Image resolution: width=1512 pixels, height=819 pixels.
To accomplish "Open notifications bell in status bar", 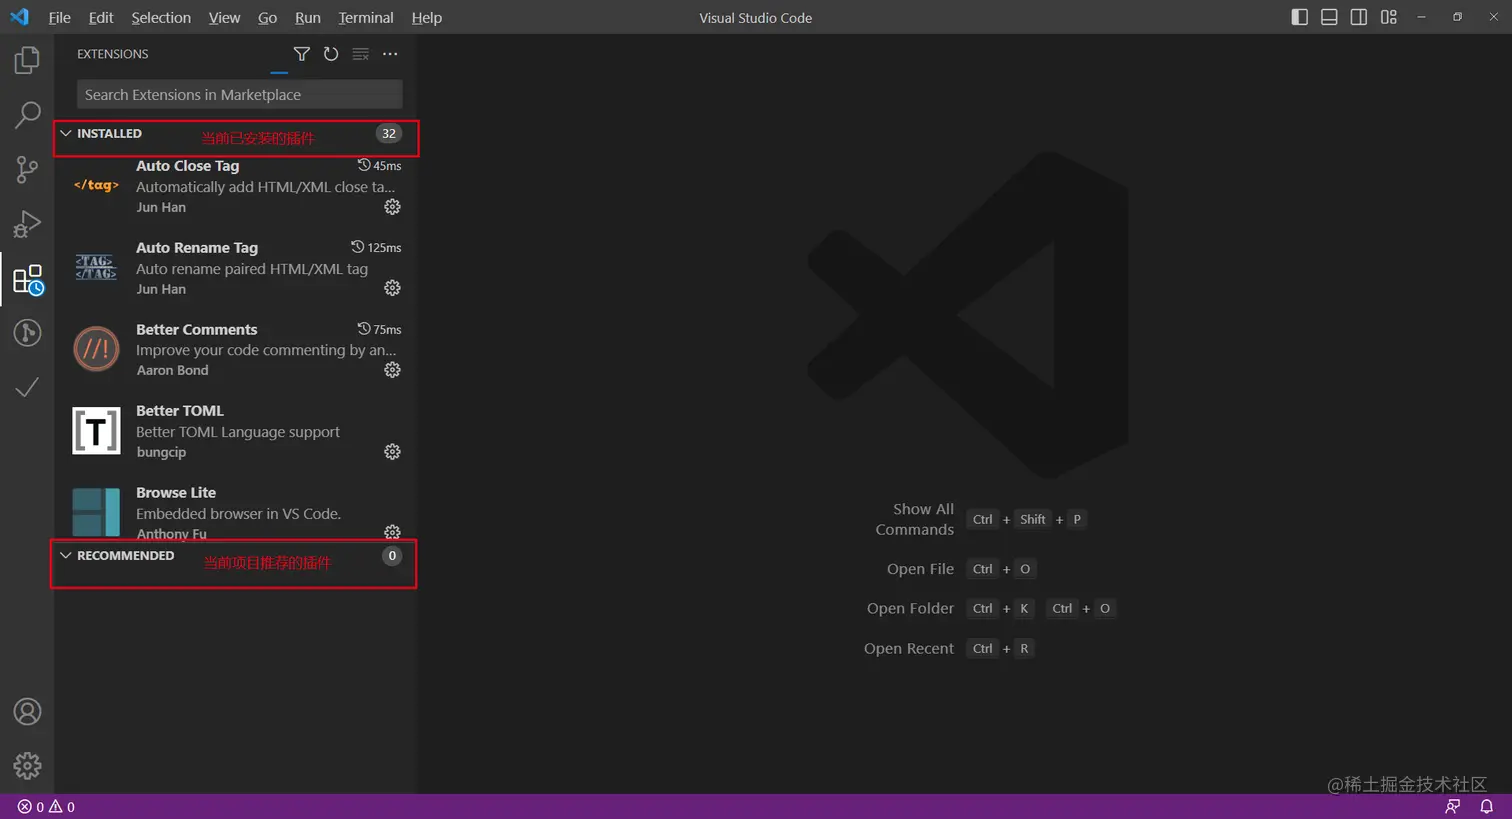I will [1487, 807].
